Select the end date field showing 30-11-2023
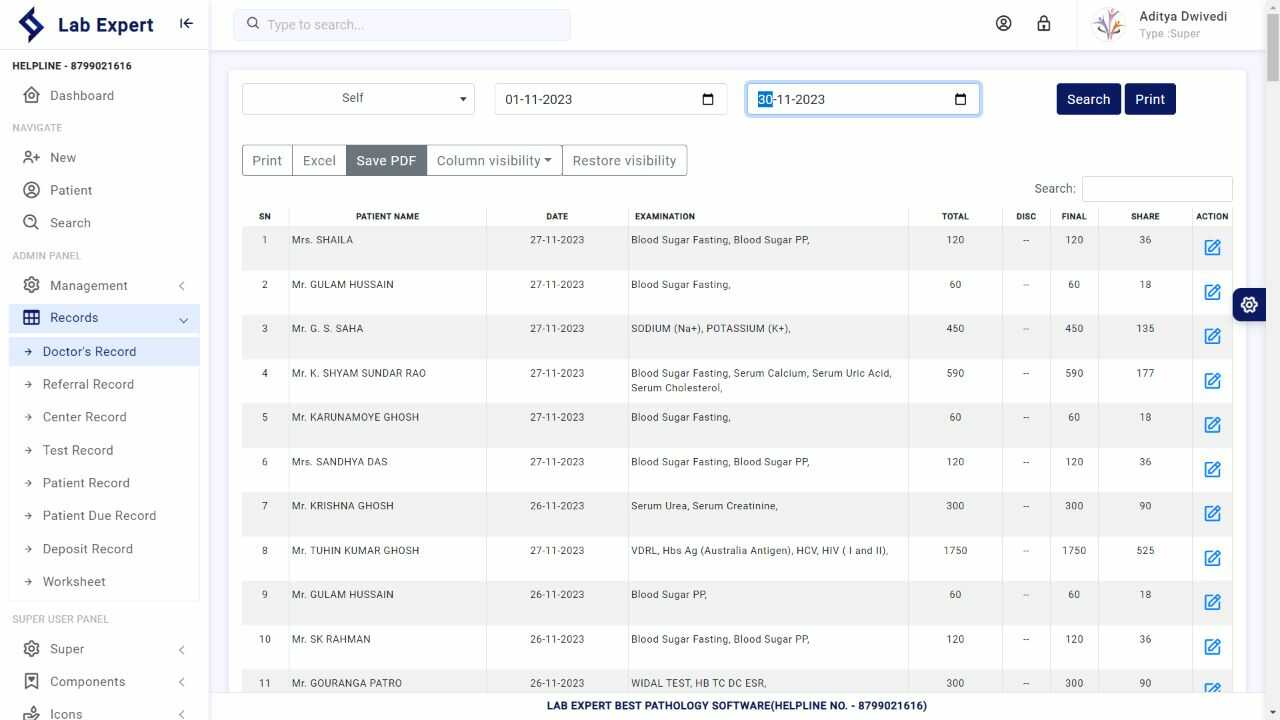This screenshot has width=1280, height=720. point(855,98)
